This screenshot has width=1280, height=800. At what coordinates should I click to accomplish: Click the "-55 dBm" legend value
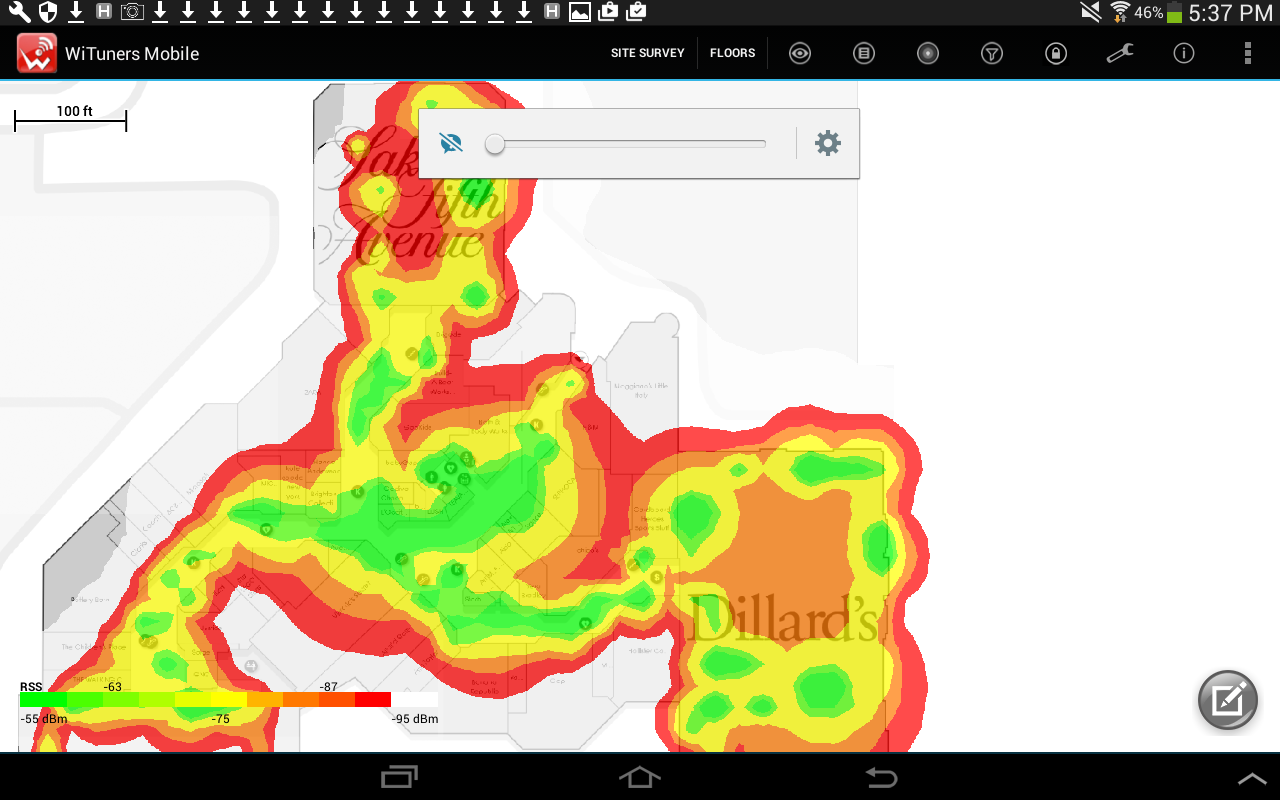click(x=44, y=719)
